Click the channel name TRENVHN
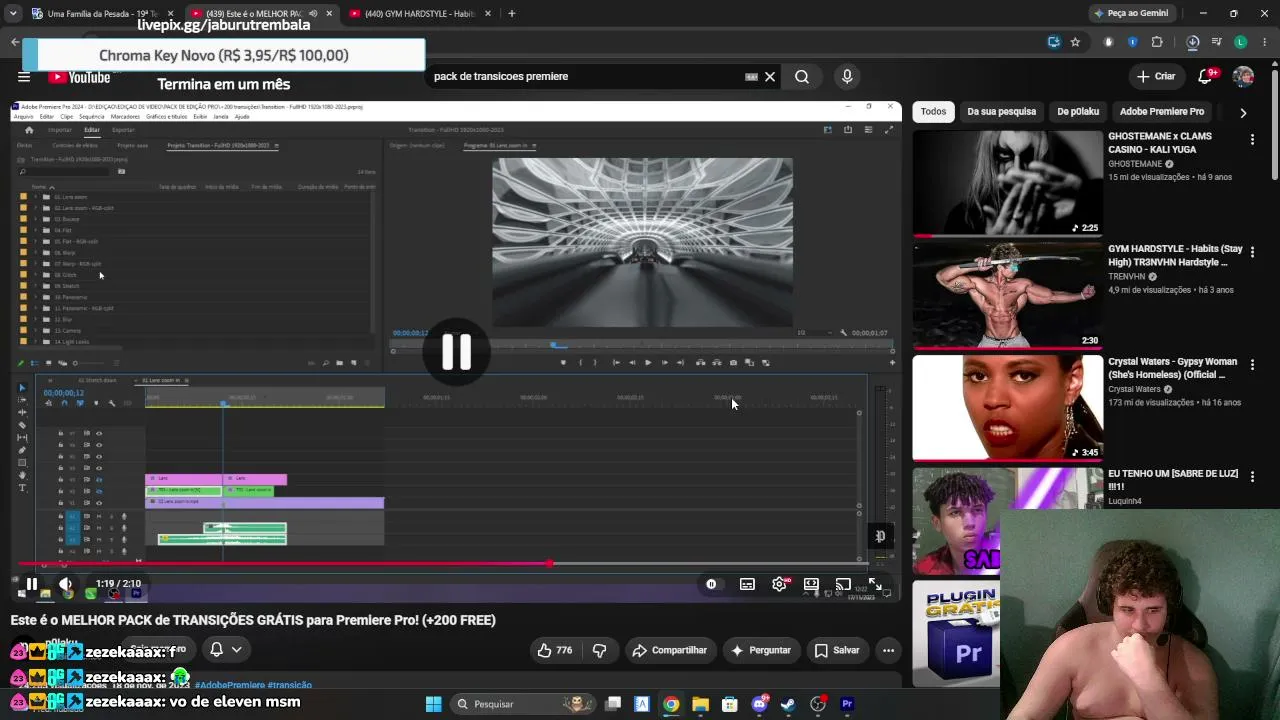The height and width of the screenshot is (720, 1280). click(x=1127, y=277)
